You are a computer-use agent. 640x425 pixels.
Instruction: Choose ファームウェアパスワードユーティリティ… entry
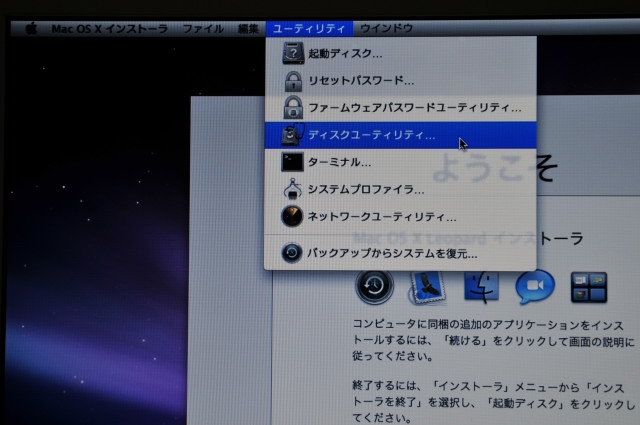coord(400,108)
